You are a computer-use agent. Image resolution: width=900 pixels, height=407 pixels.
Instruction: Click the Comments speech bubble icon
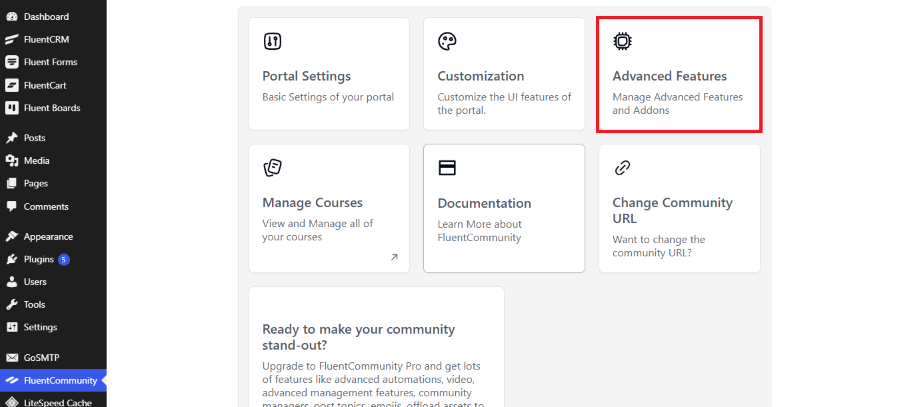tap(11, 207)
